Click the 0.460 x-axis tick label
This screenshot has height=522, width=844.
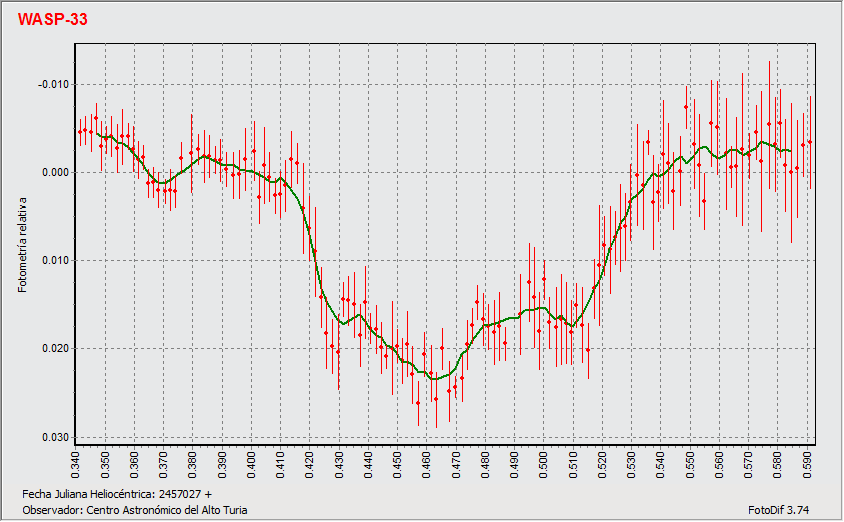tap(427, 464)
